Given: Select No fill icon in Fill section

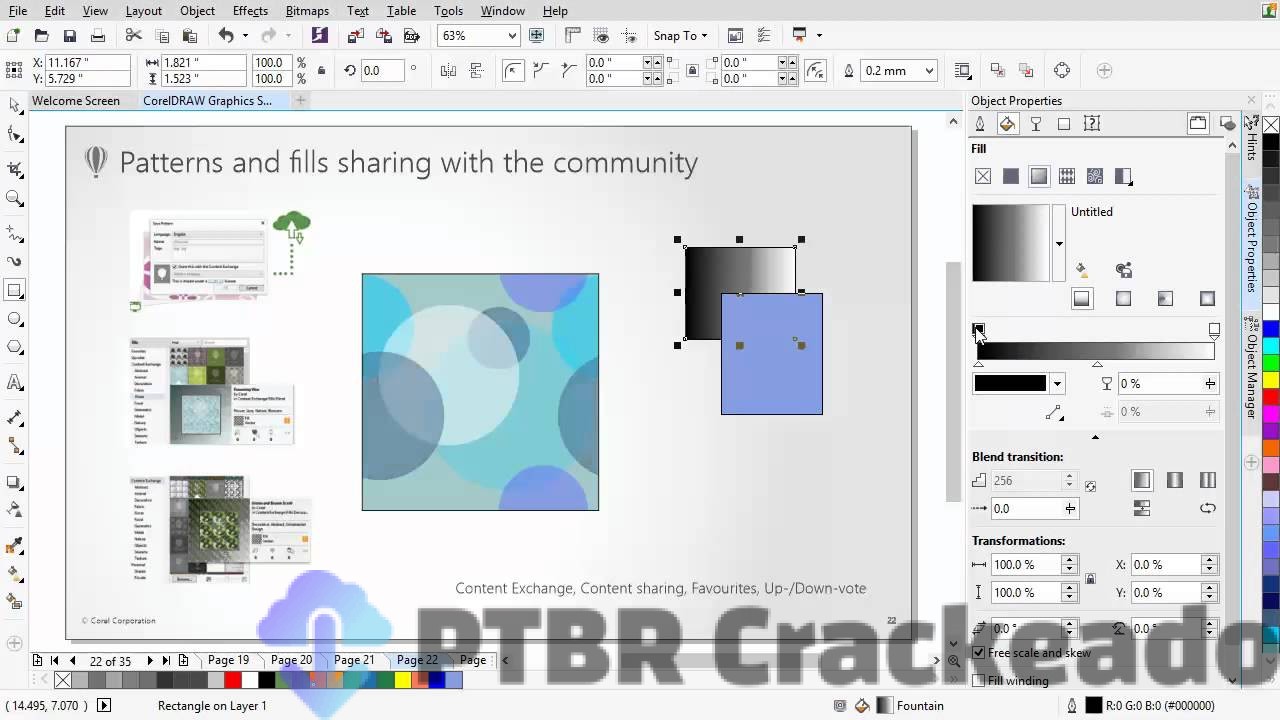Looking at the screenshot, I should click(983, 176).
